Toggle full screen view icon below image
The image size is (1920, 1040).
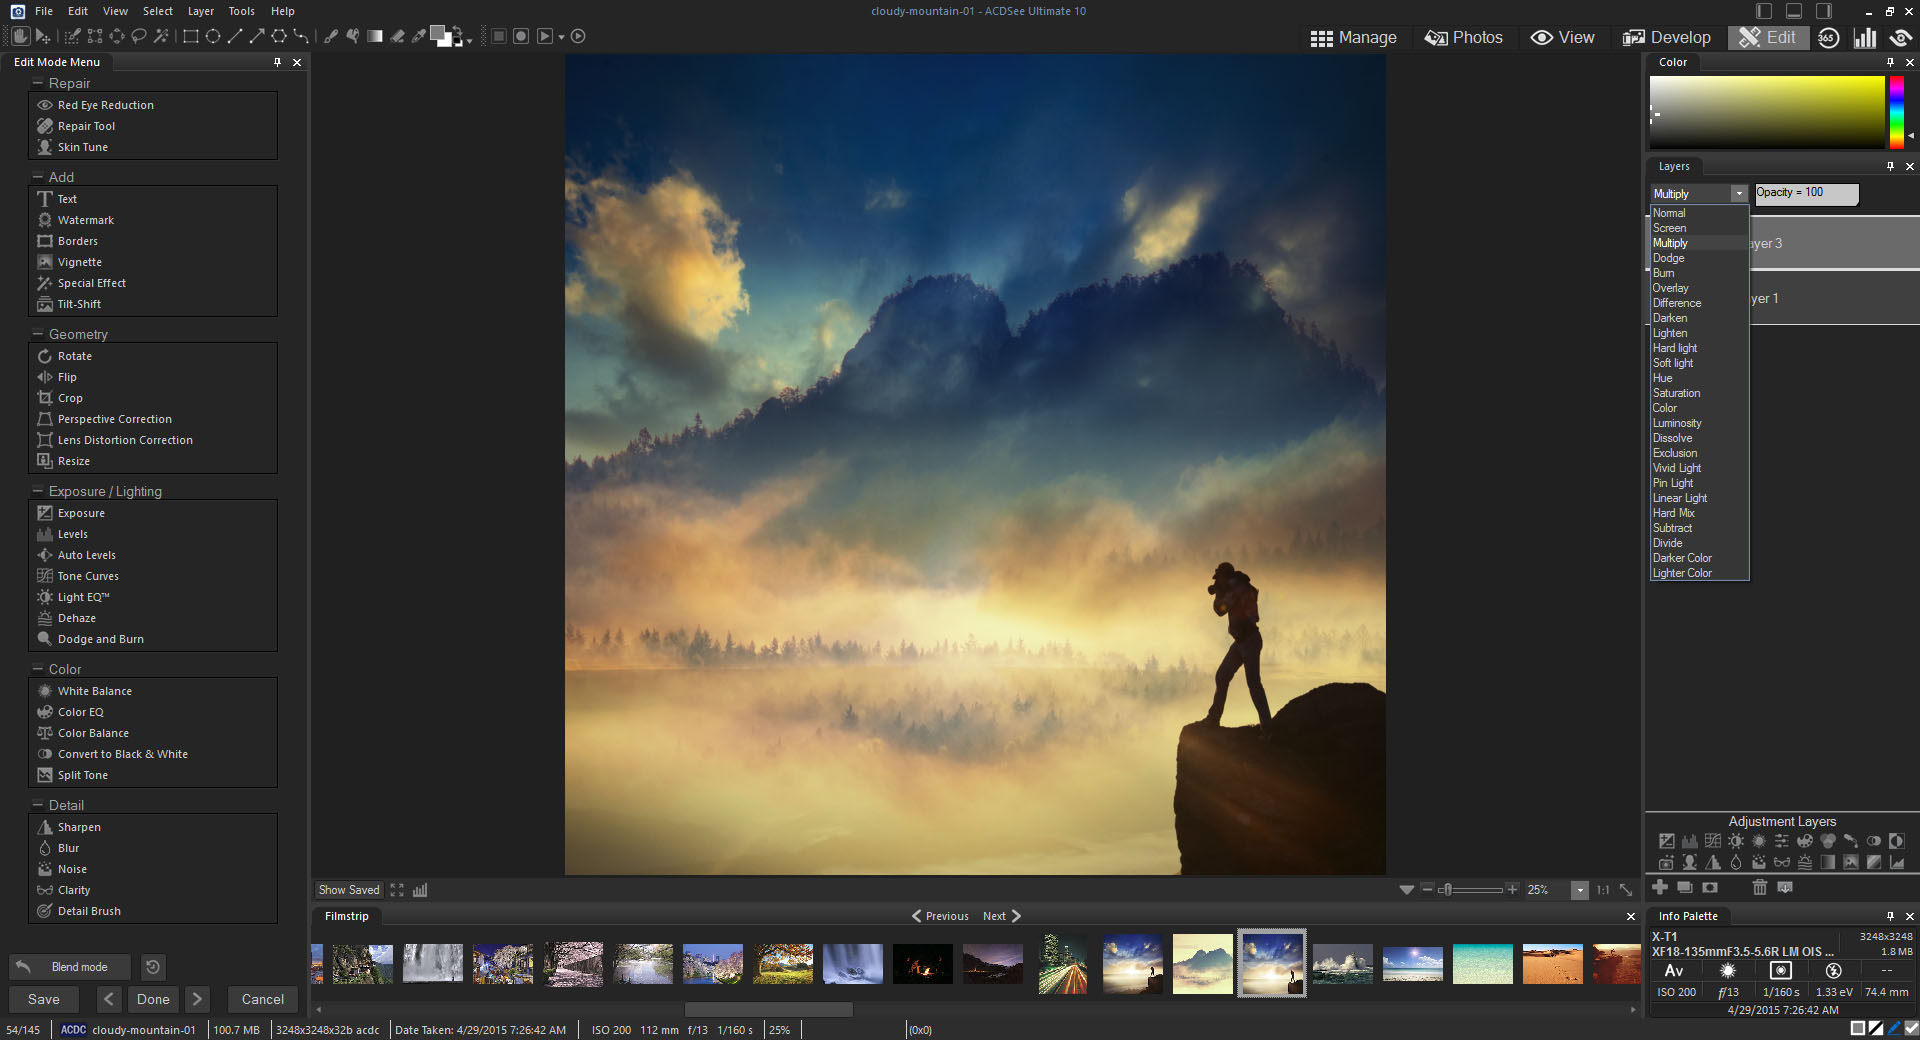pos(397,890)
